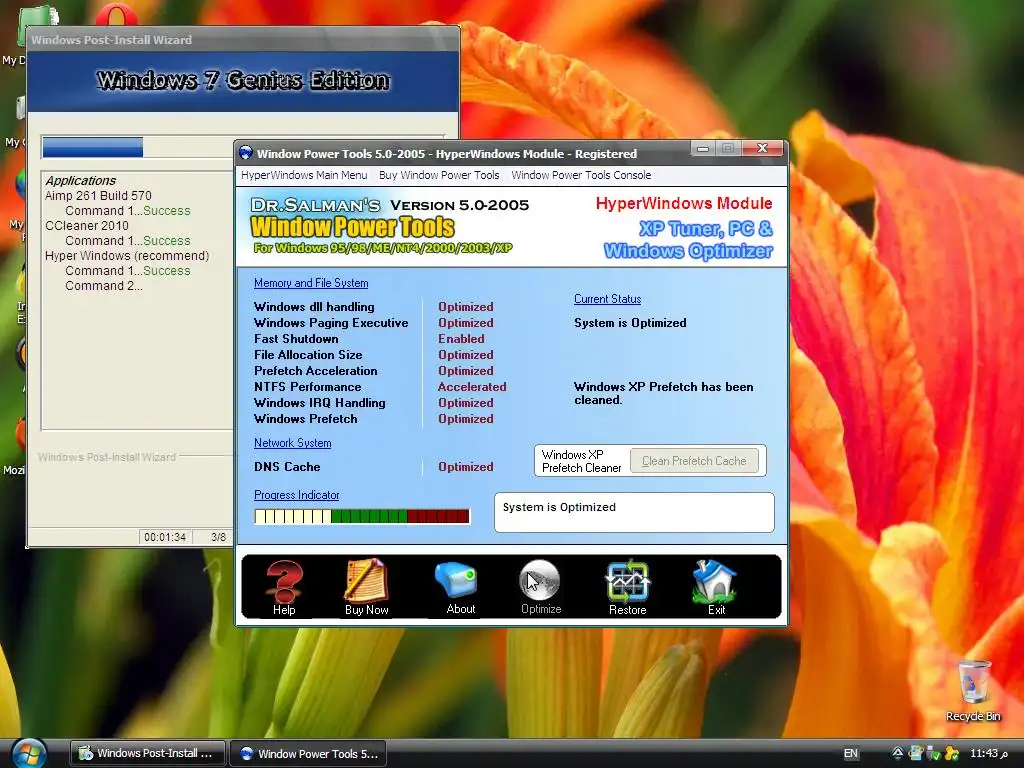1024x768 pixels.
Task: Click the Memory and File System link
Action: (311, 283)
